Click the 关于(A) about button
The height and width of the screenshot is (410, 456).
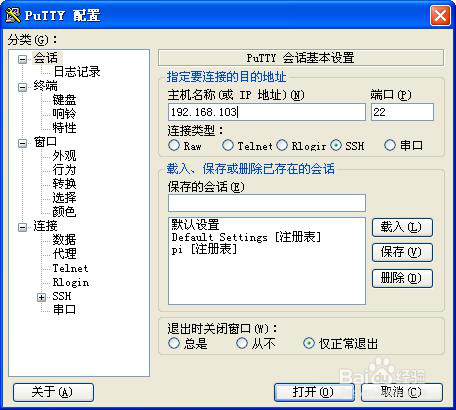point(53,392)
